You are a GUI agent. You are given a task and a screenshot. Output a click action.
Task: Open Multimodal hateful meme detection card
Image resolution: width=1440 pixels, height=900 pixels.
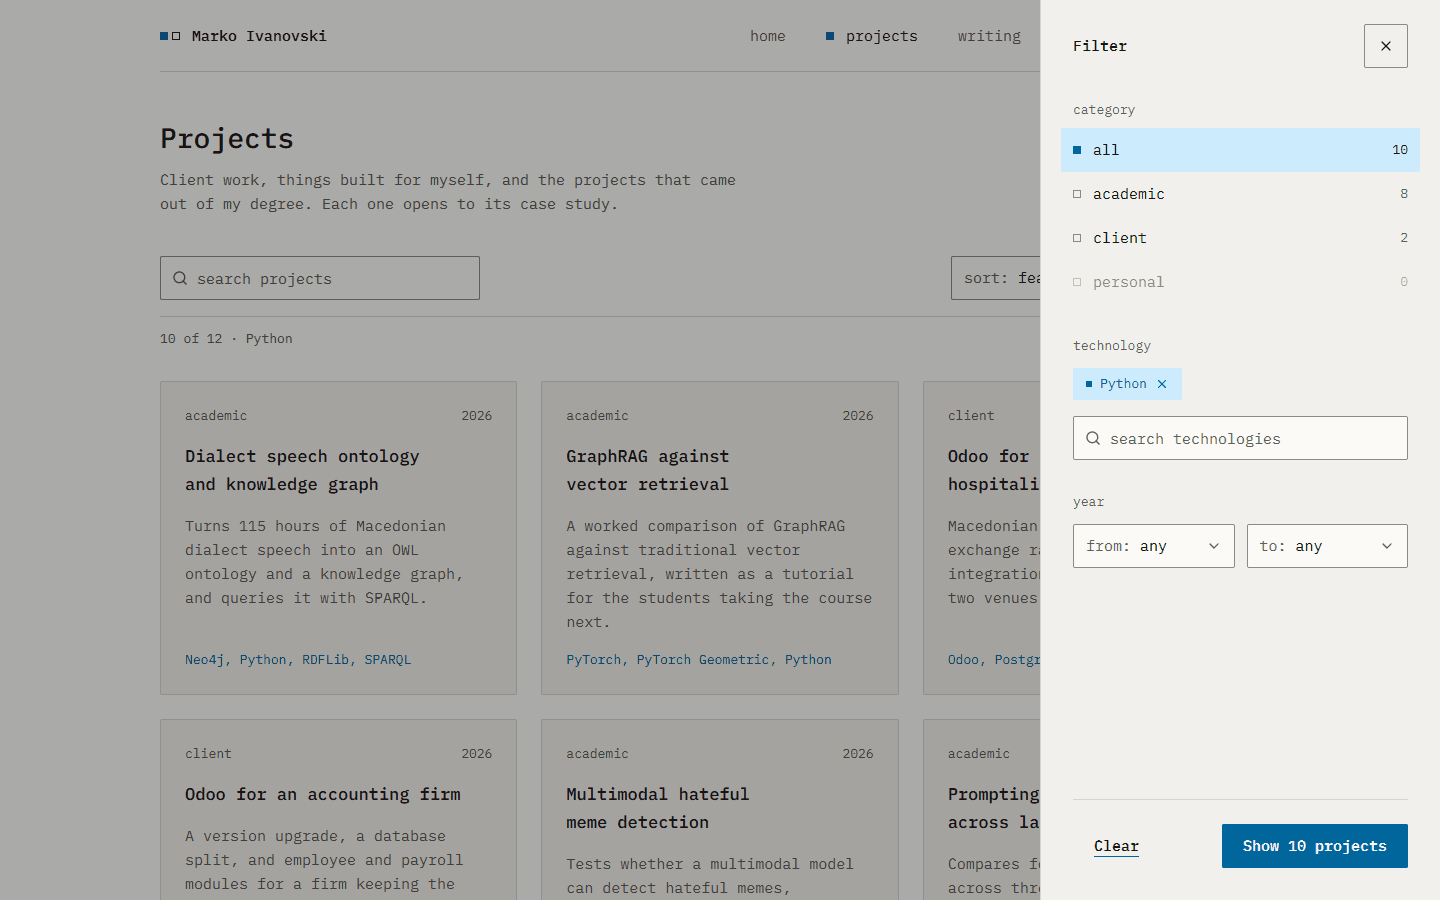[720, 810]
